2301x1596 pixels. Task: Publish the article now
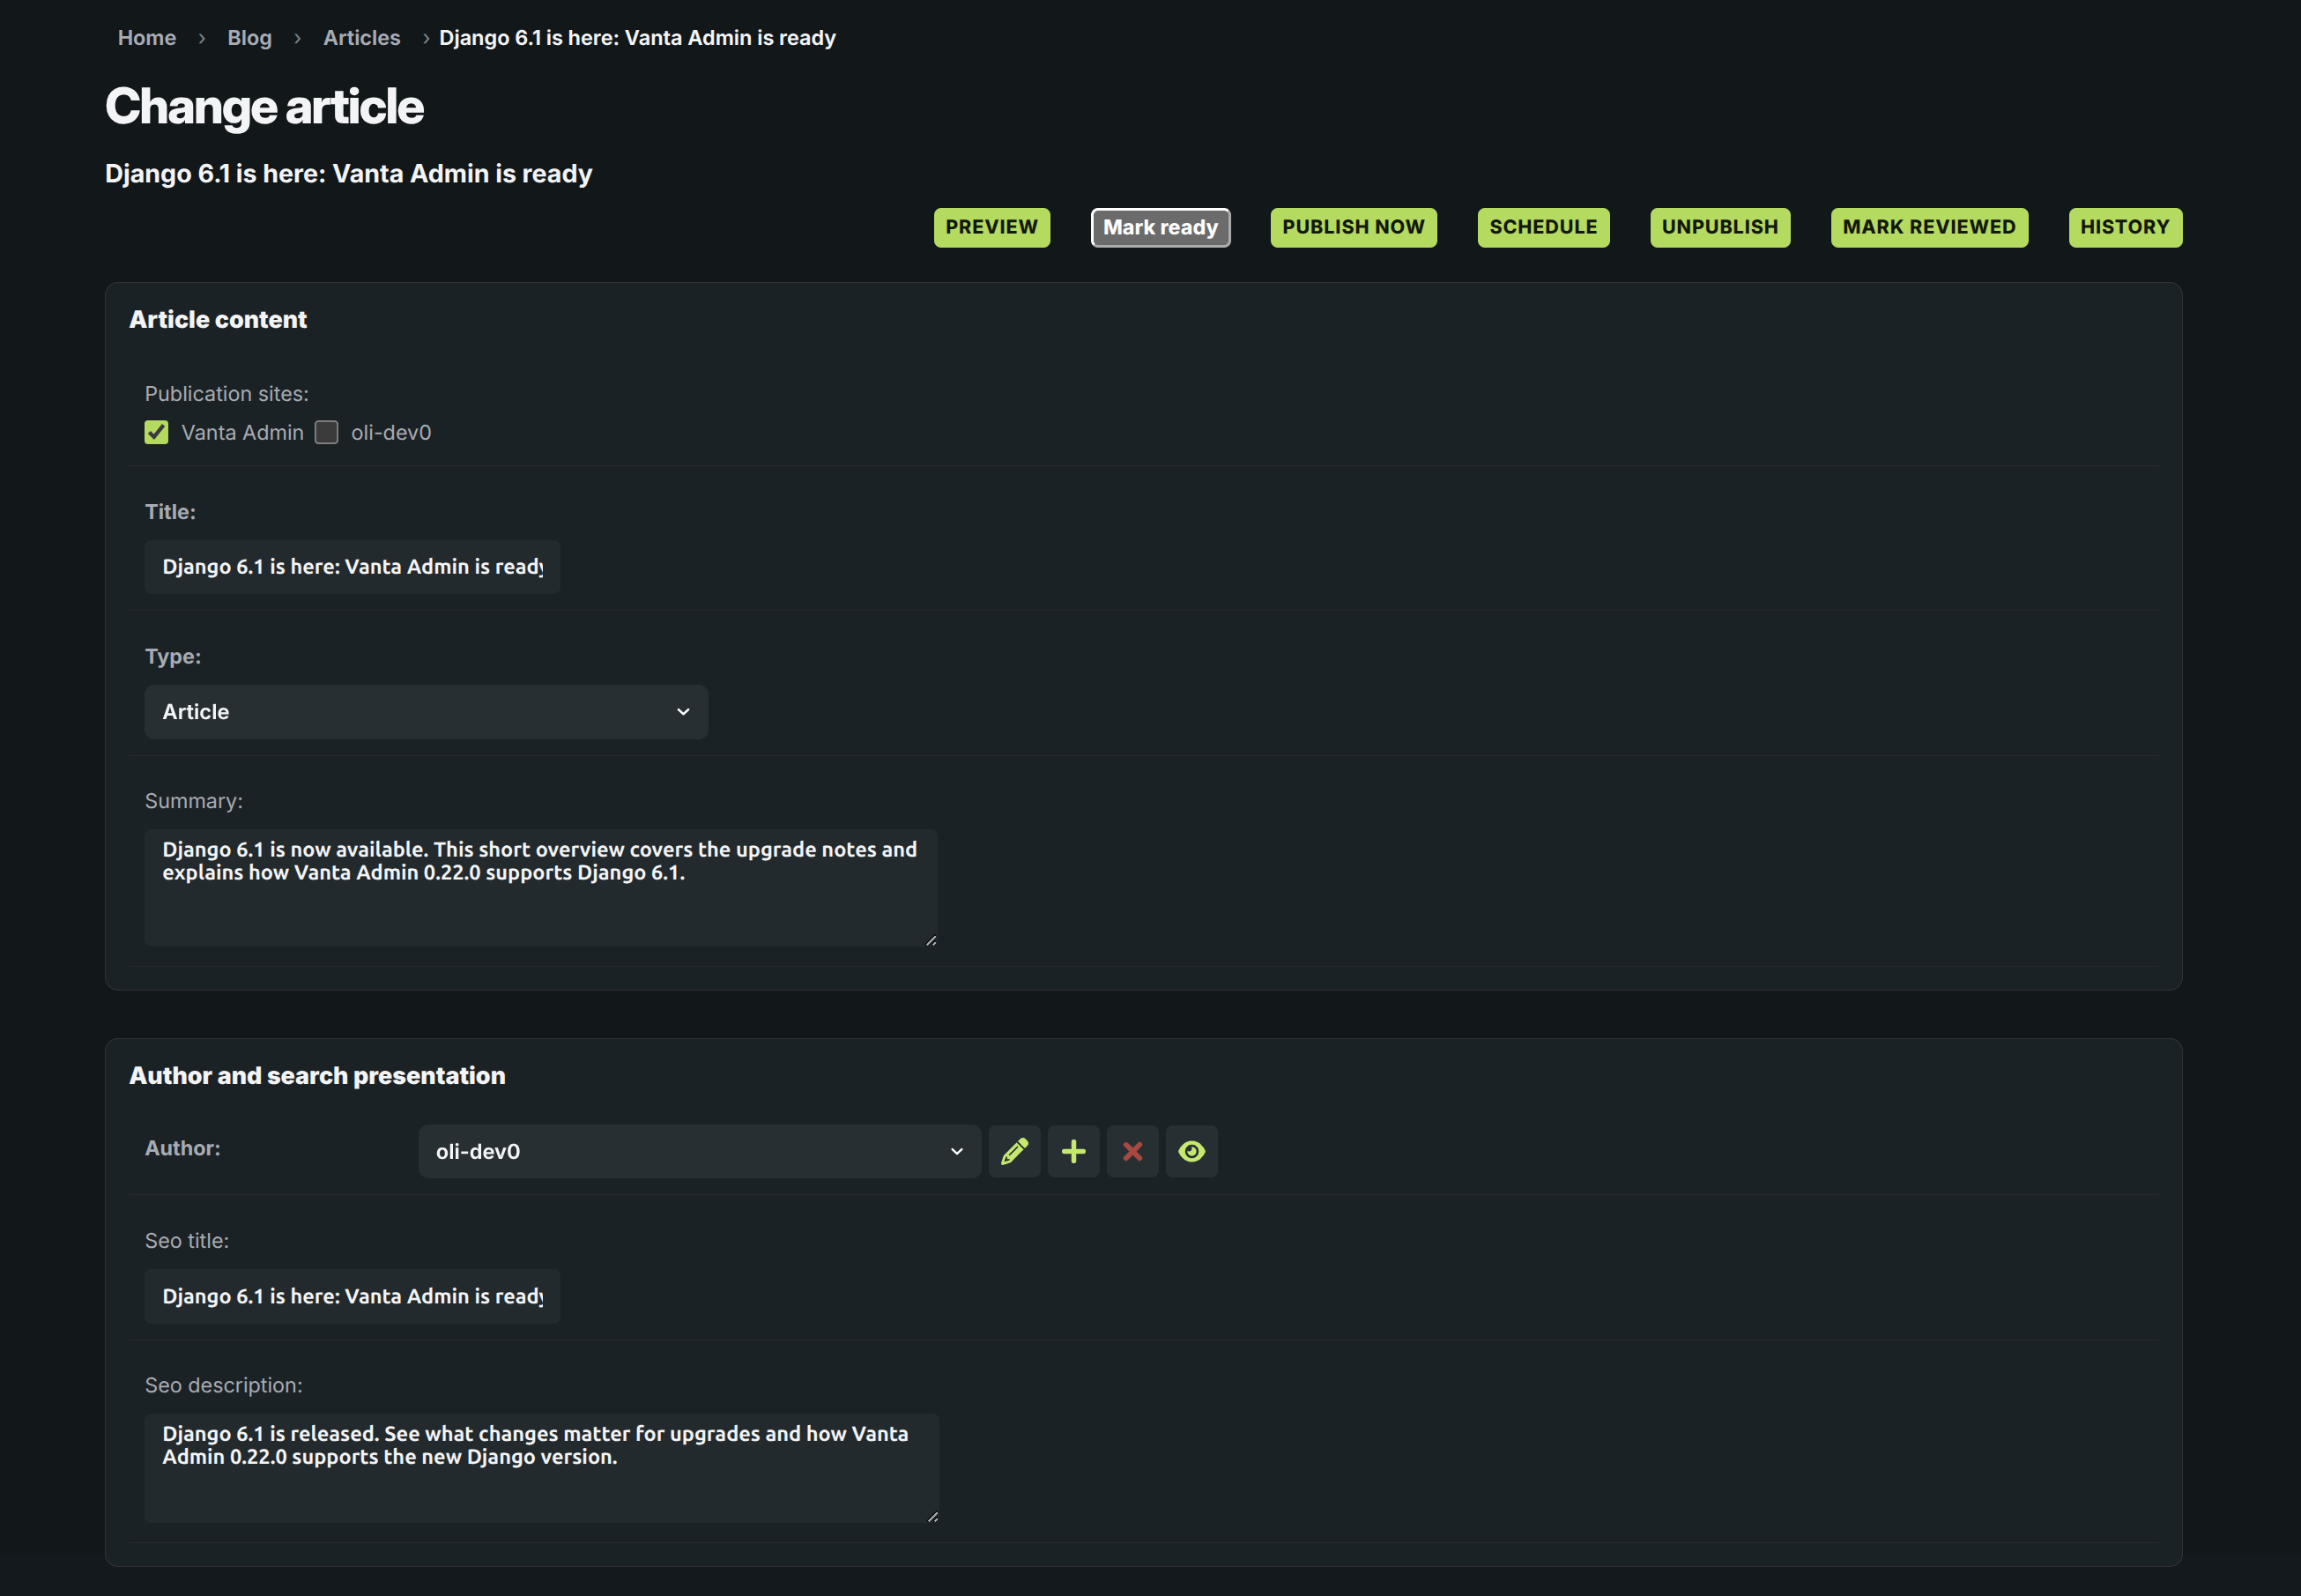point(1353,227)
